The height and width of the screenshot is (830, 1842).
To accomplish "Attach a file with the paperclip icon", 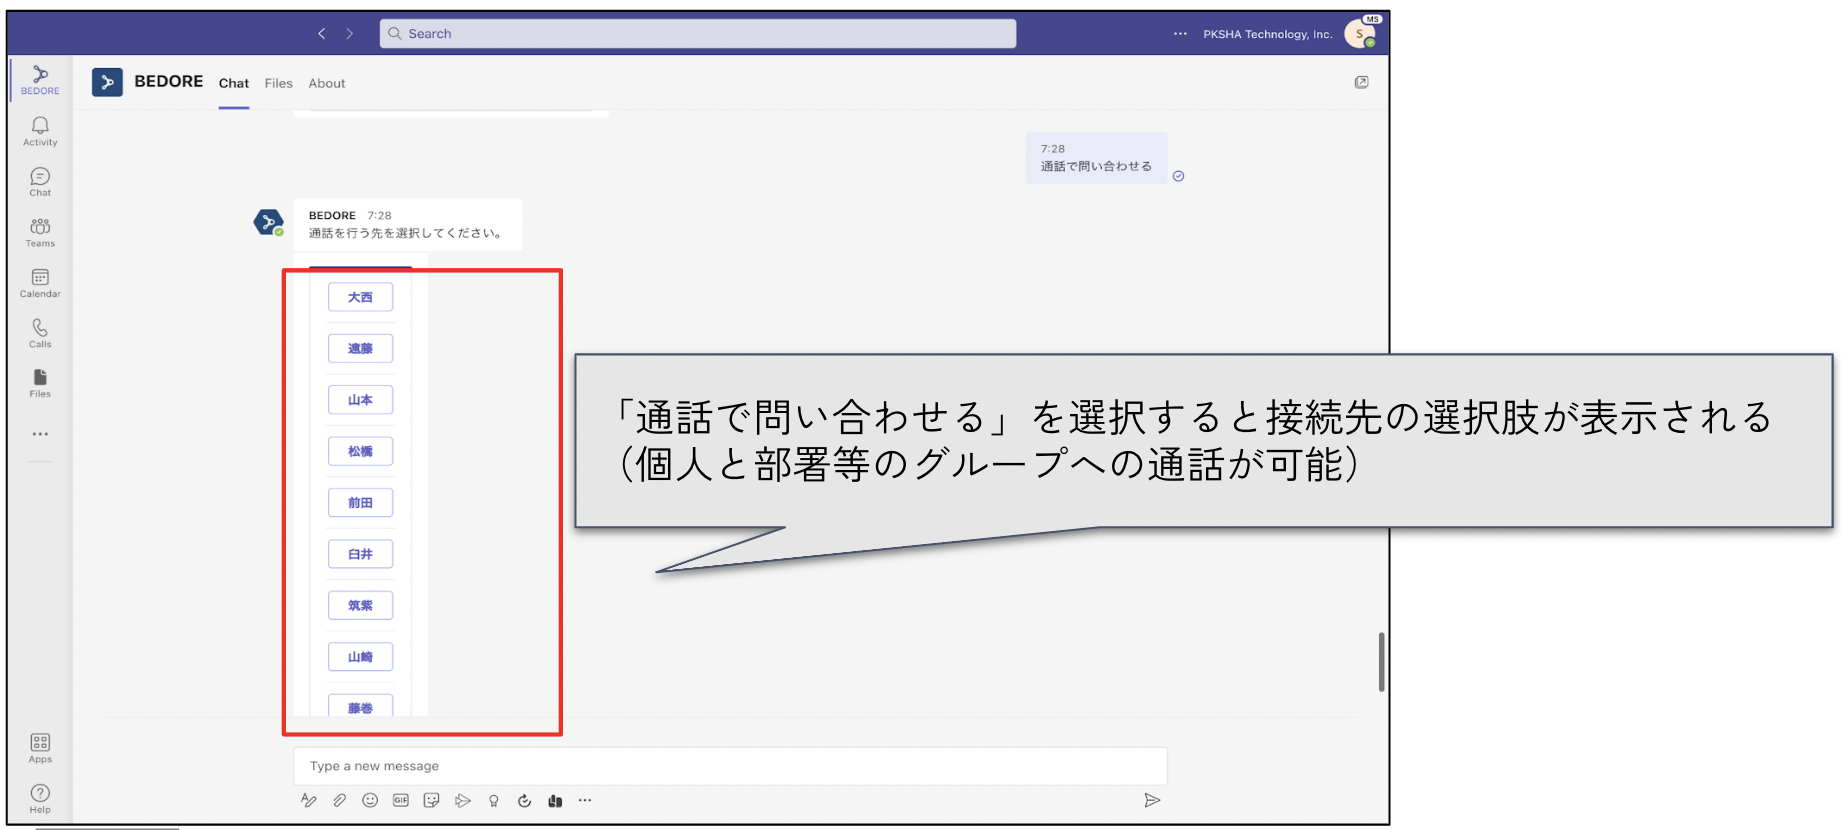I will 340,800.
